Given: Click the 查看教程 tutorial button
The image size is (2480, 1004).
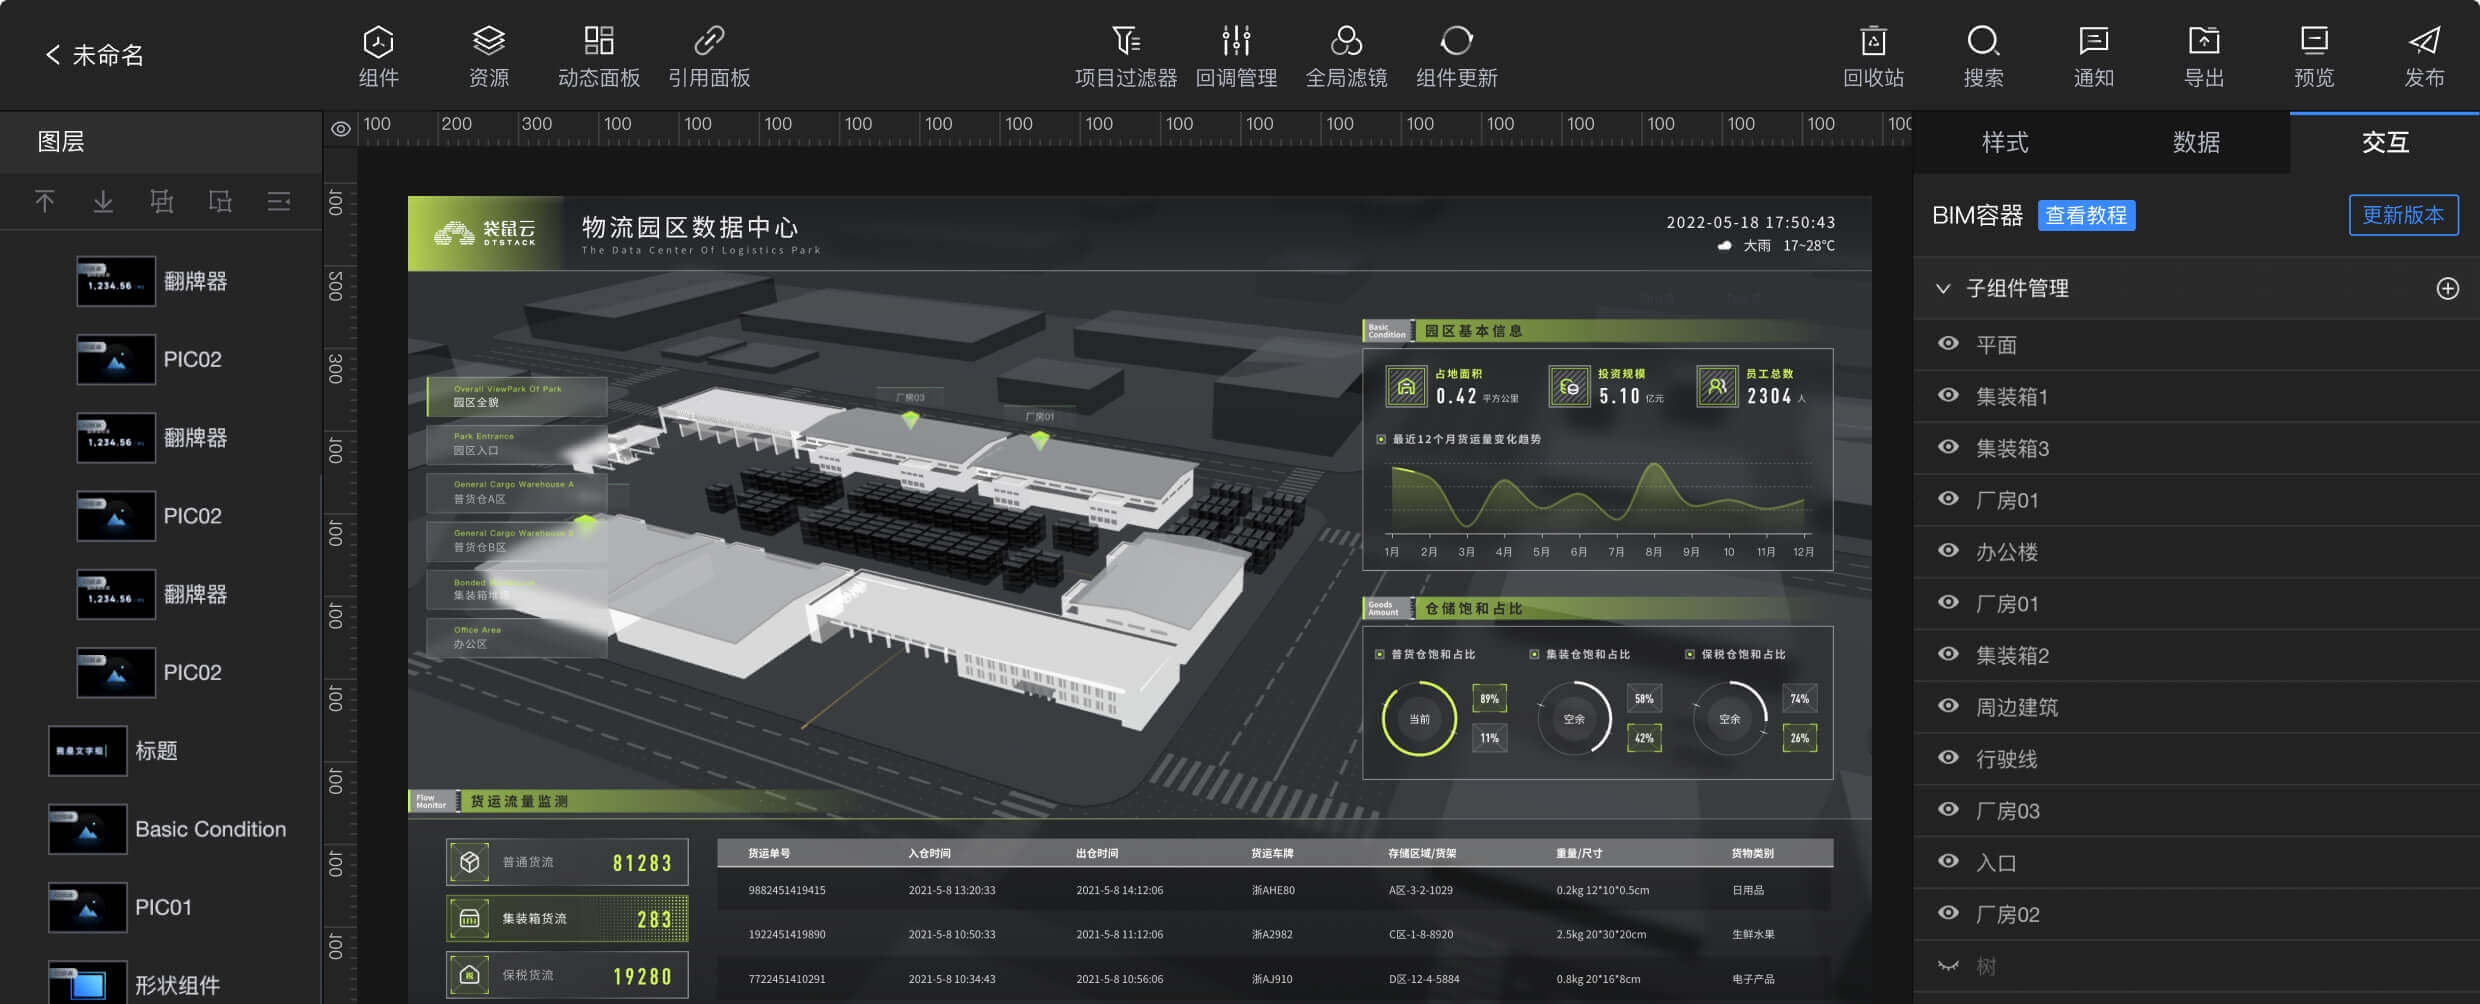Looking at the screenshot, I should (x=2086, y=215).
